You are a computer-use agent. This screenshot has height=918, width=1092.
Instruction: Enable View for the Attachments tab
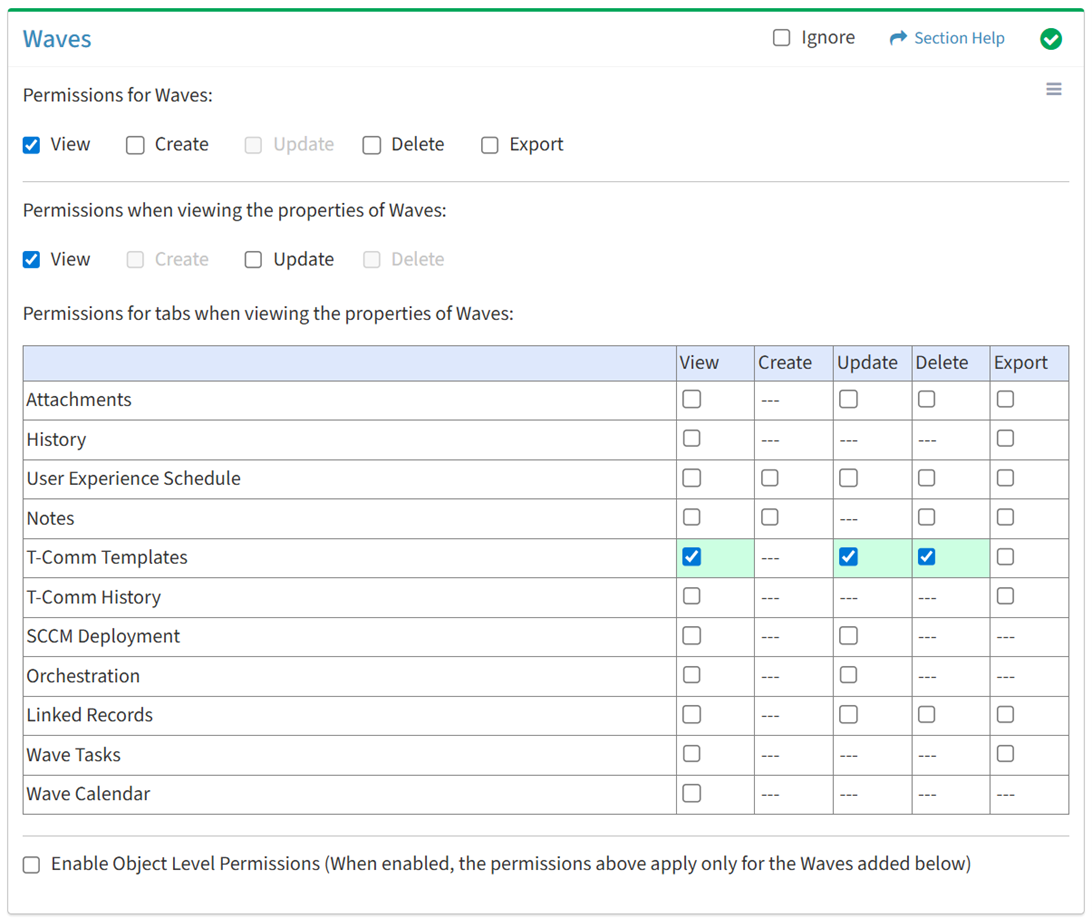click(691, 399)
